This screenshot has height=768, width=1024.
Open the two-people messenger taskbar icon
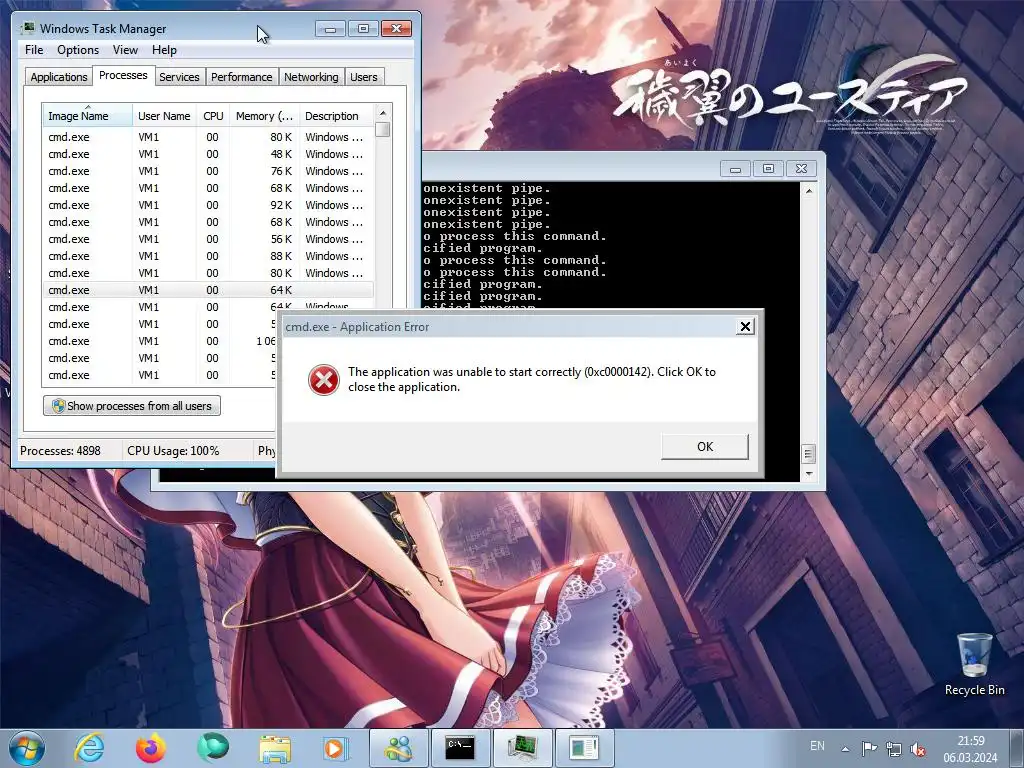click(398, 748)
